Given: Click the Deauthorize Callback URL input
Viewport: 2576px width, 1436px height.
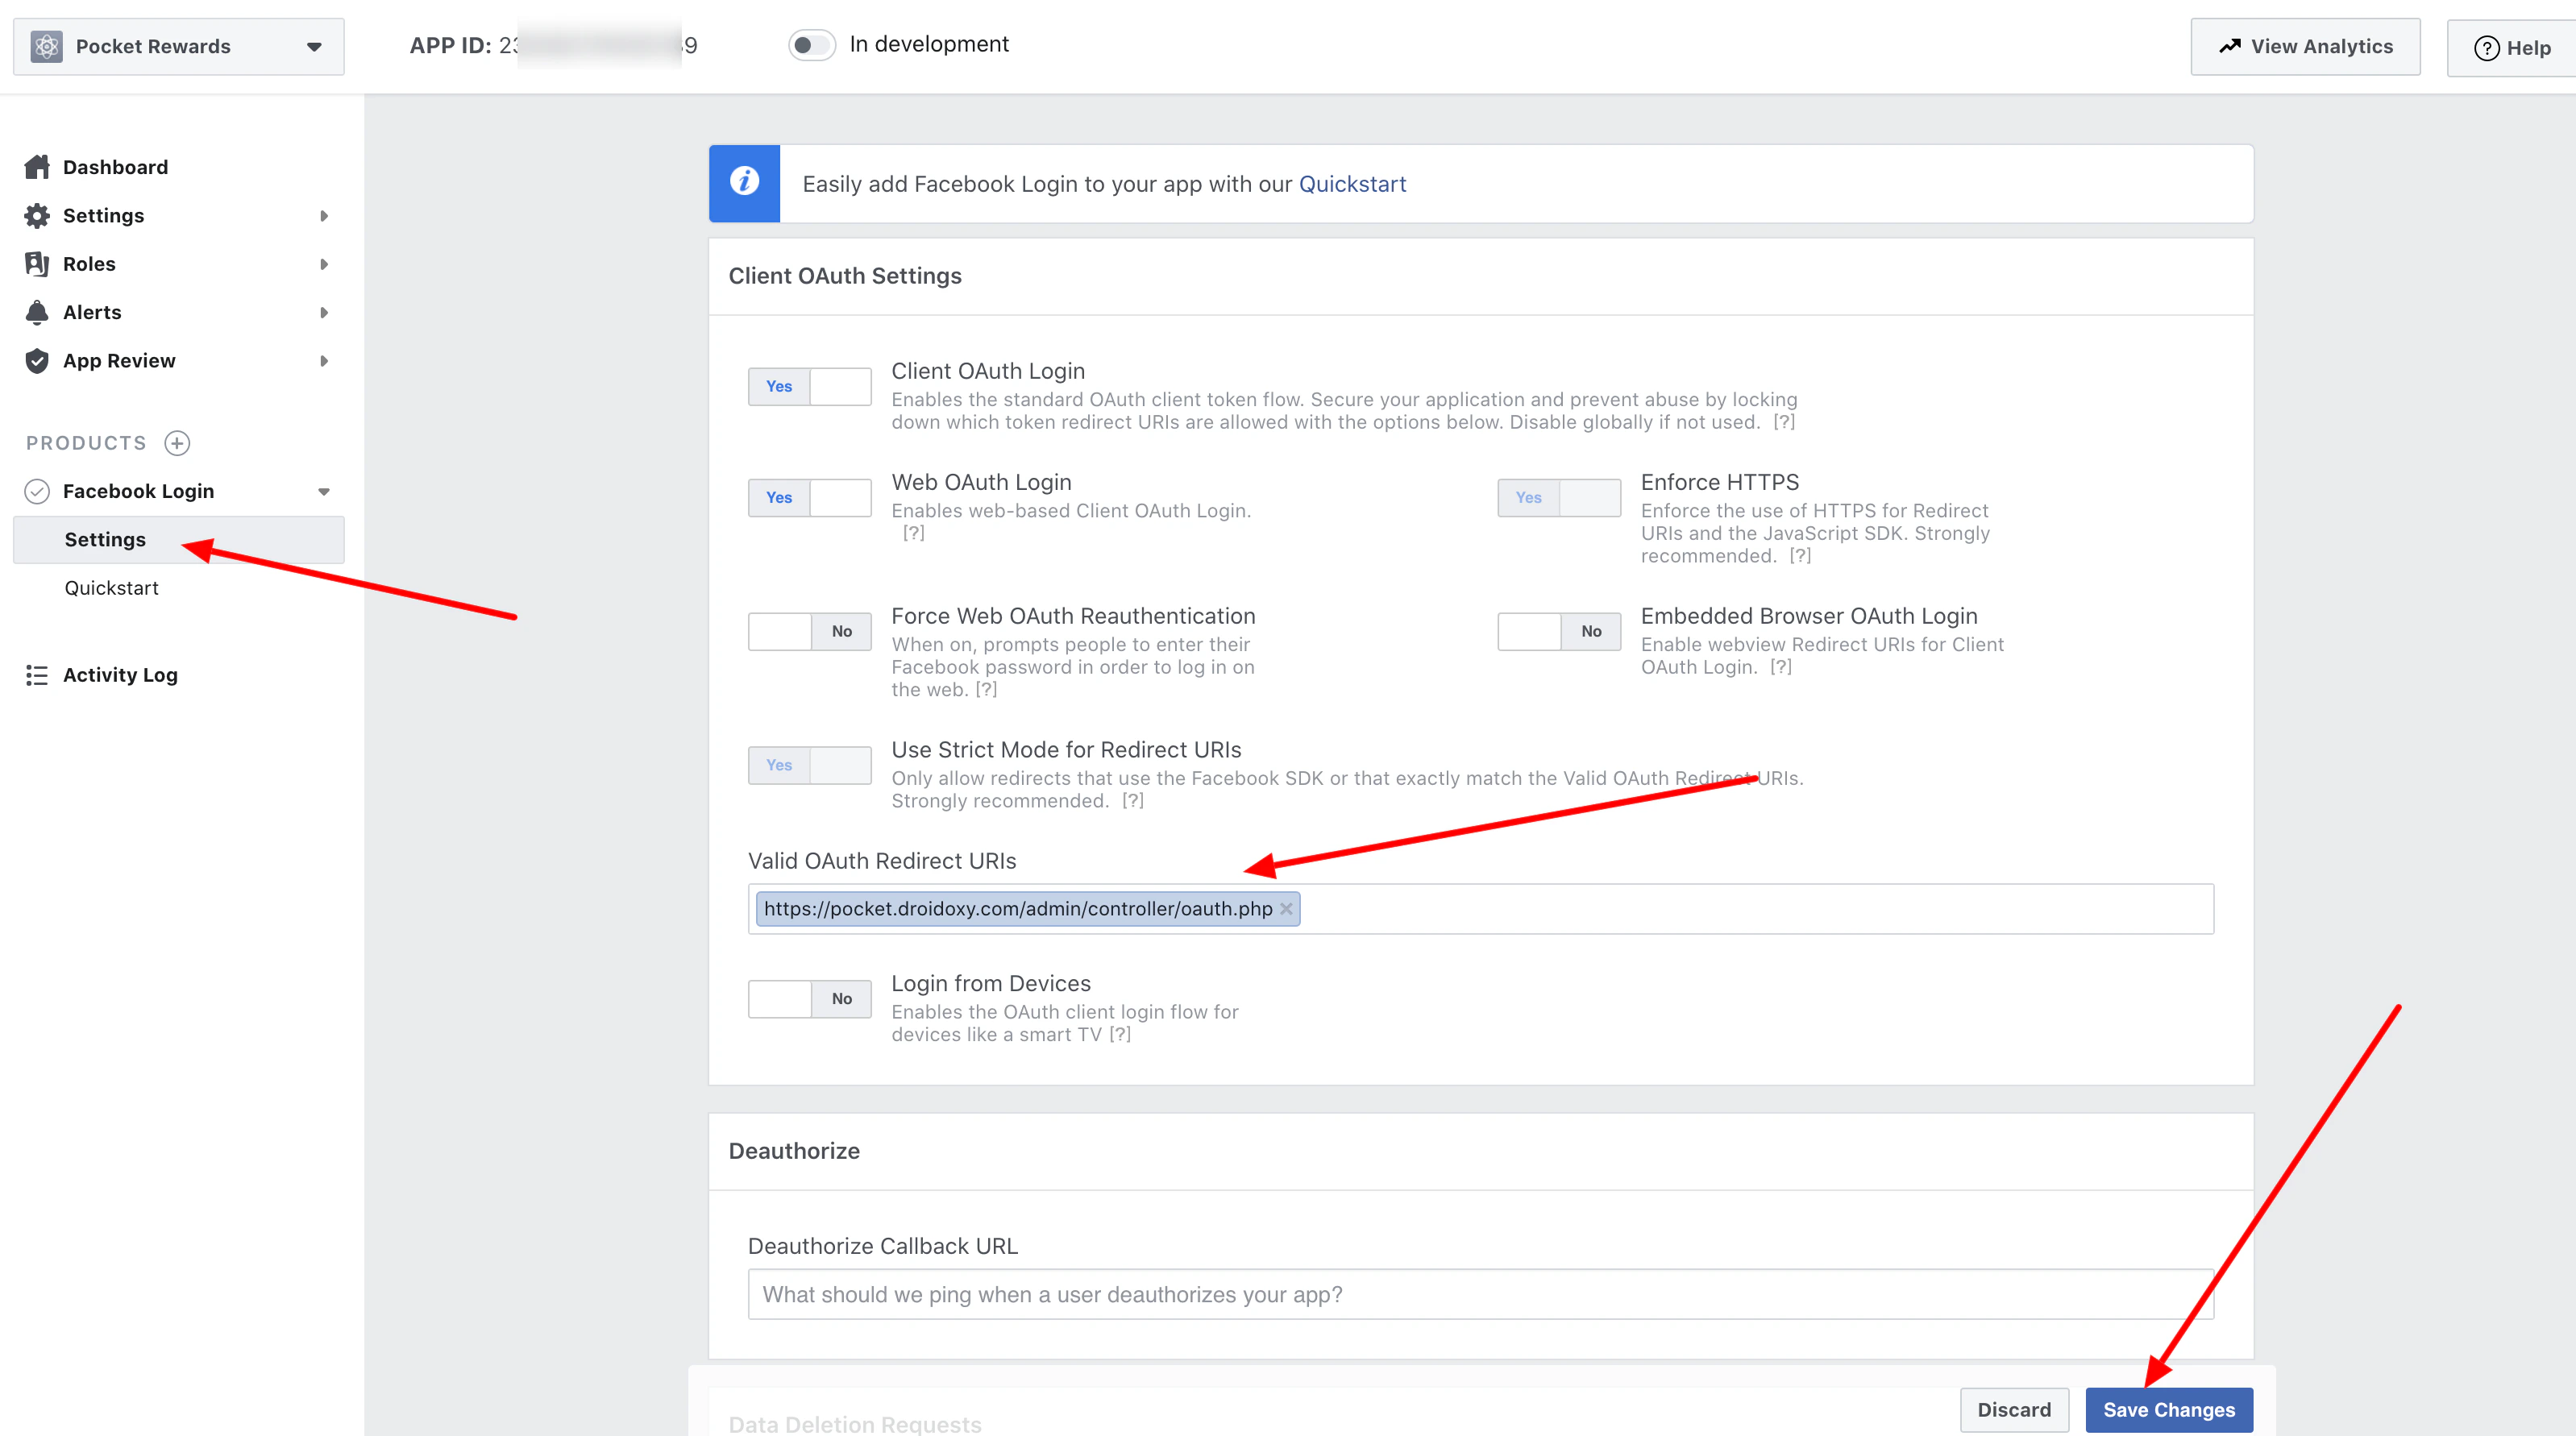Looking at the screenshot, I should [x=1480, y=1295].
